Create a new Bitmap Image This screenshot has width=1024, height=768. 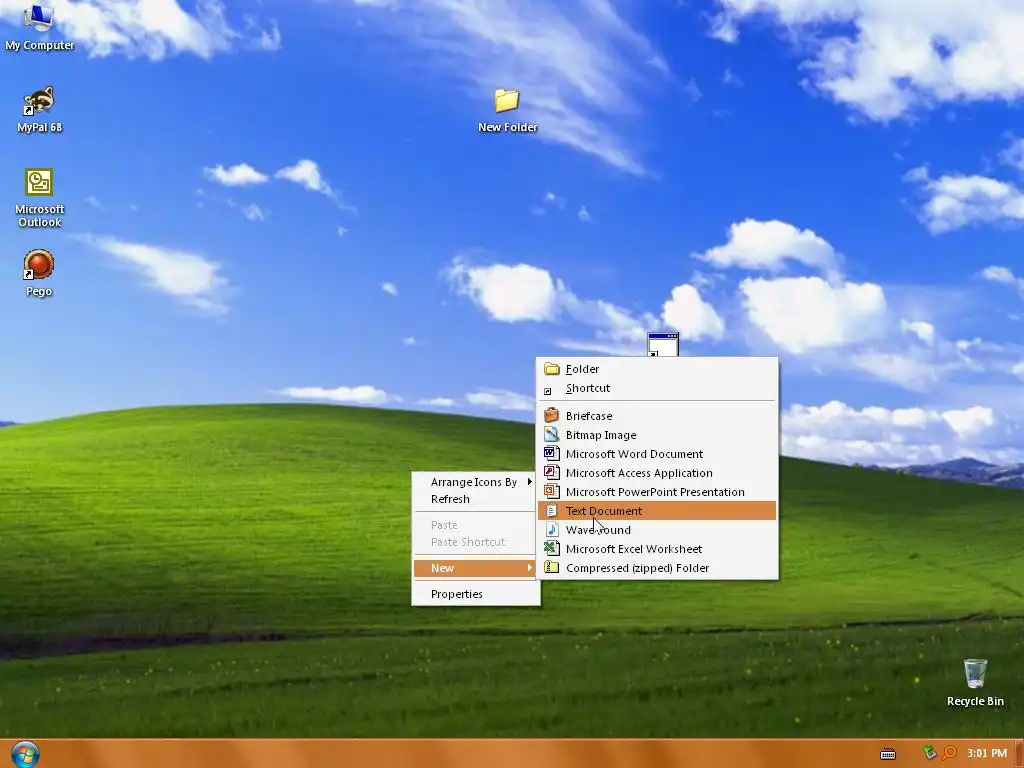click(x=657, y=435)
